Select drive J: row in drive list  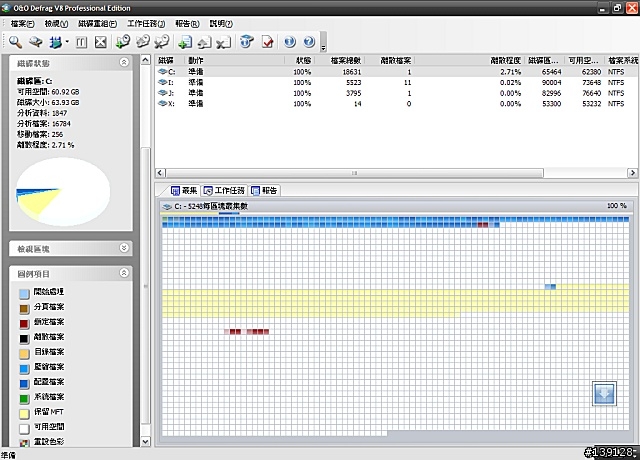396,93
